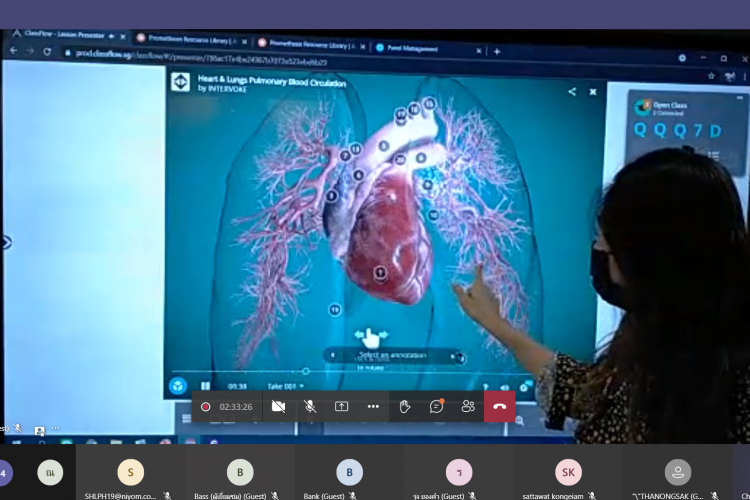The image size is (750, 500).
Task: Select participant avatar SK
Action: click(x=568, y=472)
